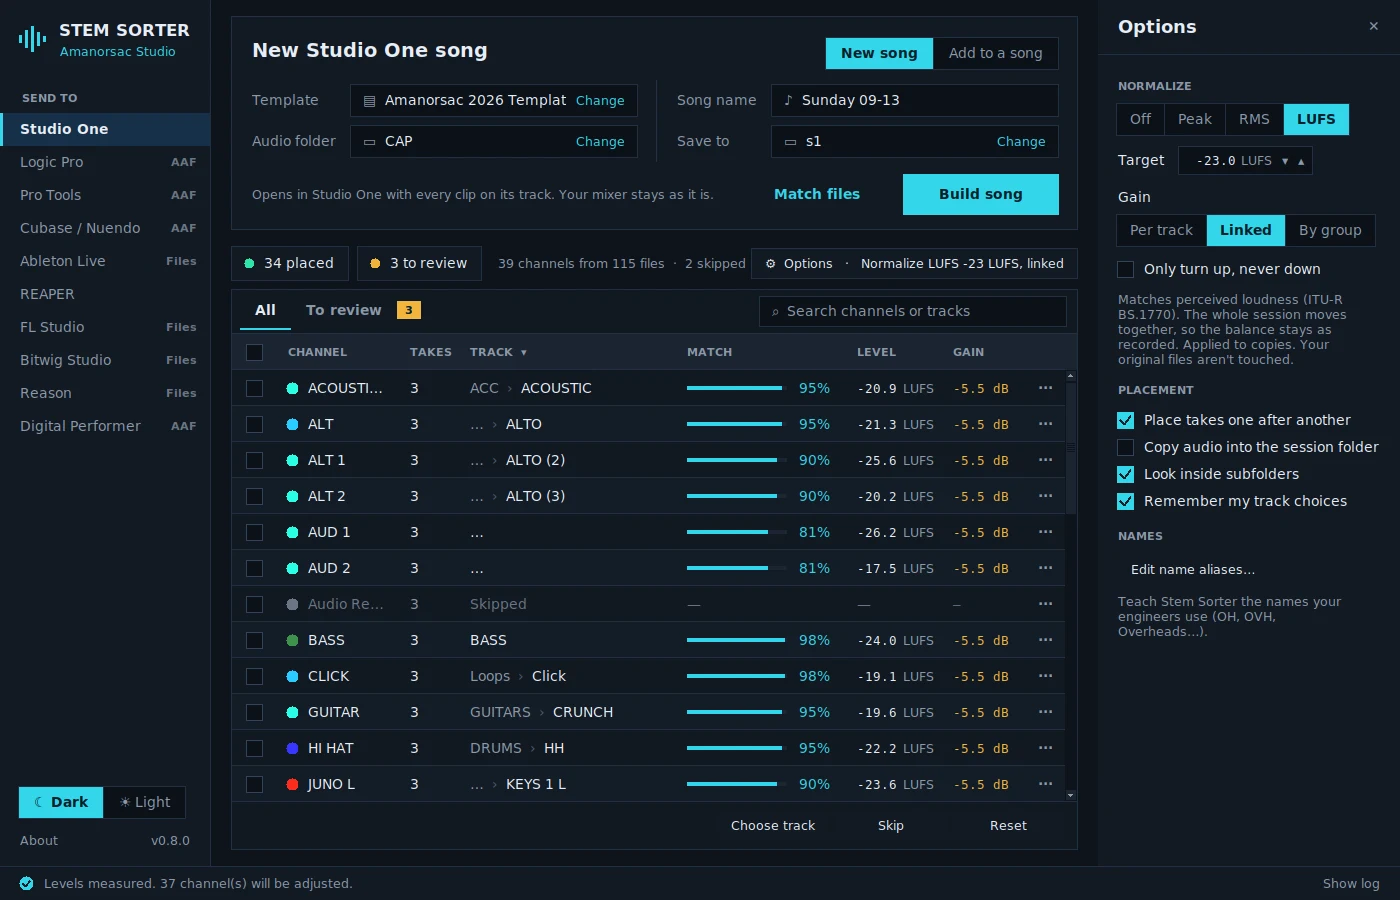1400x900 pixels.
Task: Check the AUD 1 channel row checkbox
Action: click(x=254, y=532)
